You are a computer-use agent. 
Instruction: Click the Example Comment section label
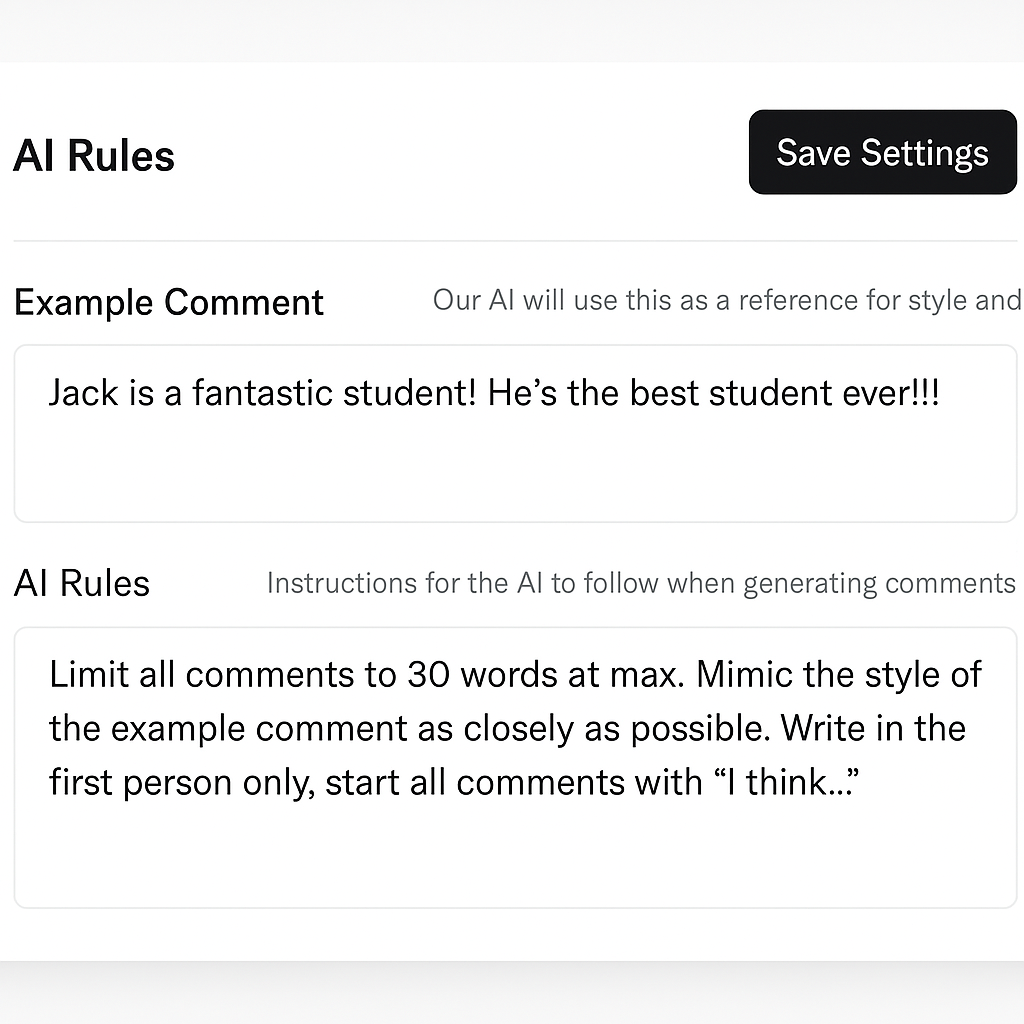(168, 301)
